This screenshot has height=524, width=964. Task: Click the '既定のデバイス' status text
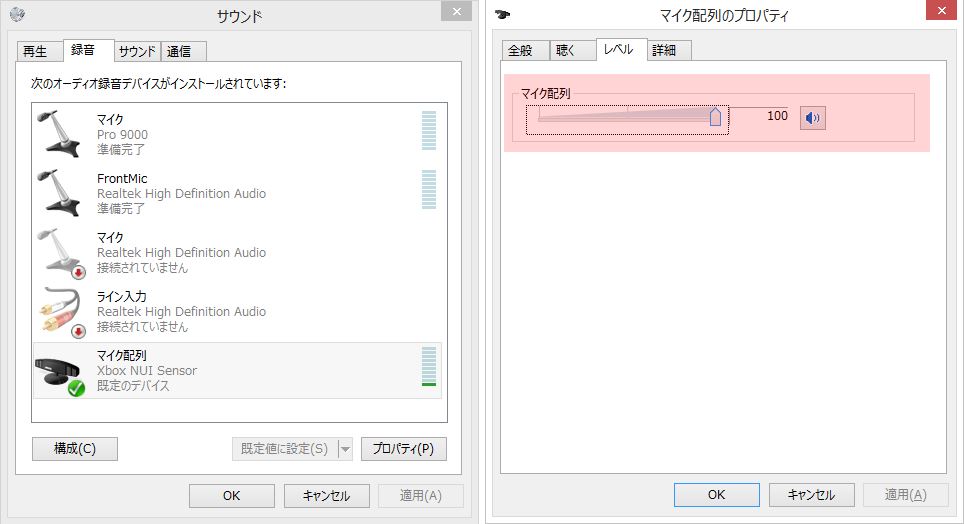click(133, 386)
